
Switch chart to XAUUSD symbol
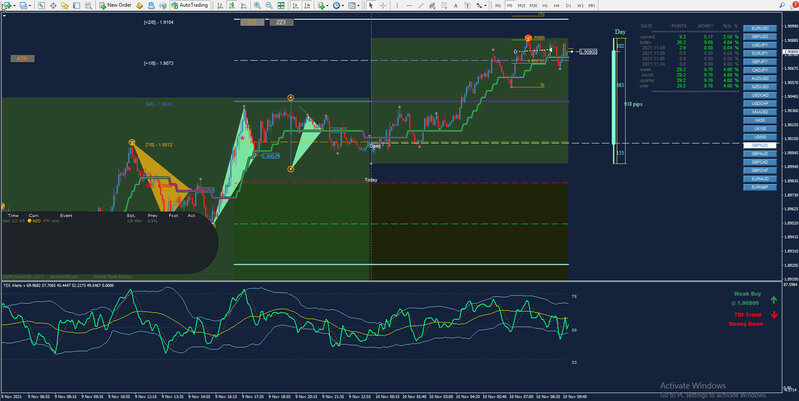click(760, 112)
